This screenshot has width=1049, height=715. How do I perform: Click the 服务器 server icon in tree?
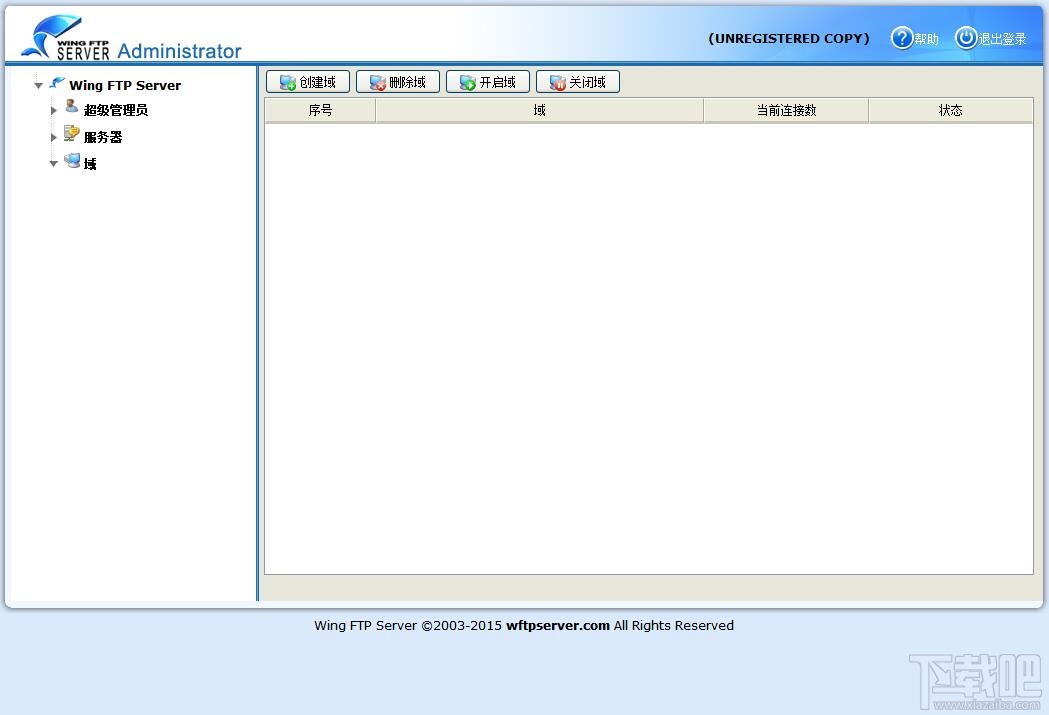(72, 133)
